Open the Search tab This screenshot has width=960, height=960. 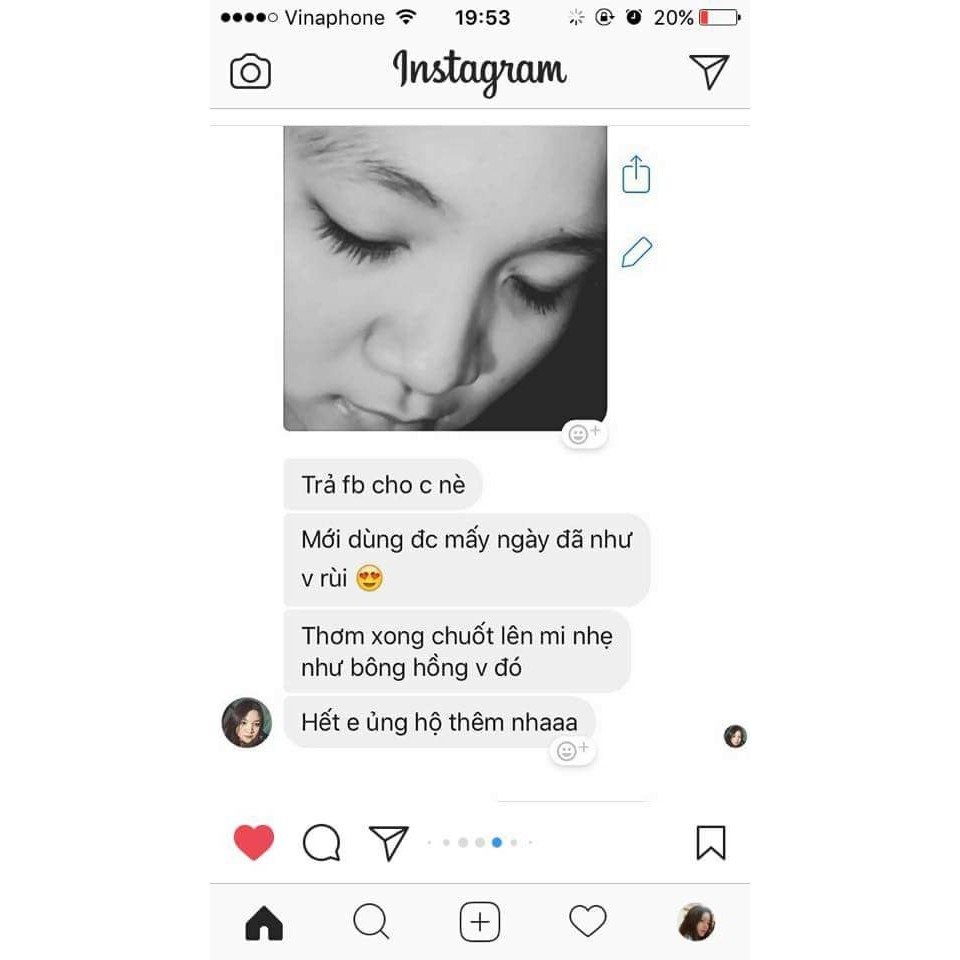371,921
